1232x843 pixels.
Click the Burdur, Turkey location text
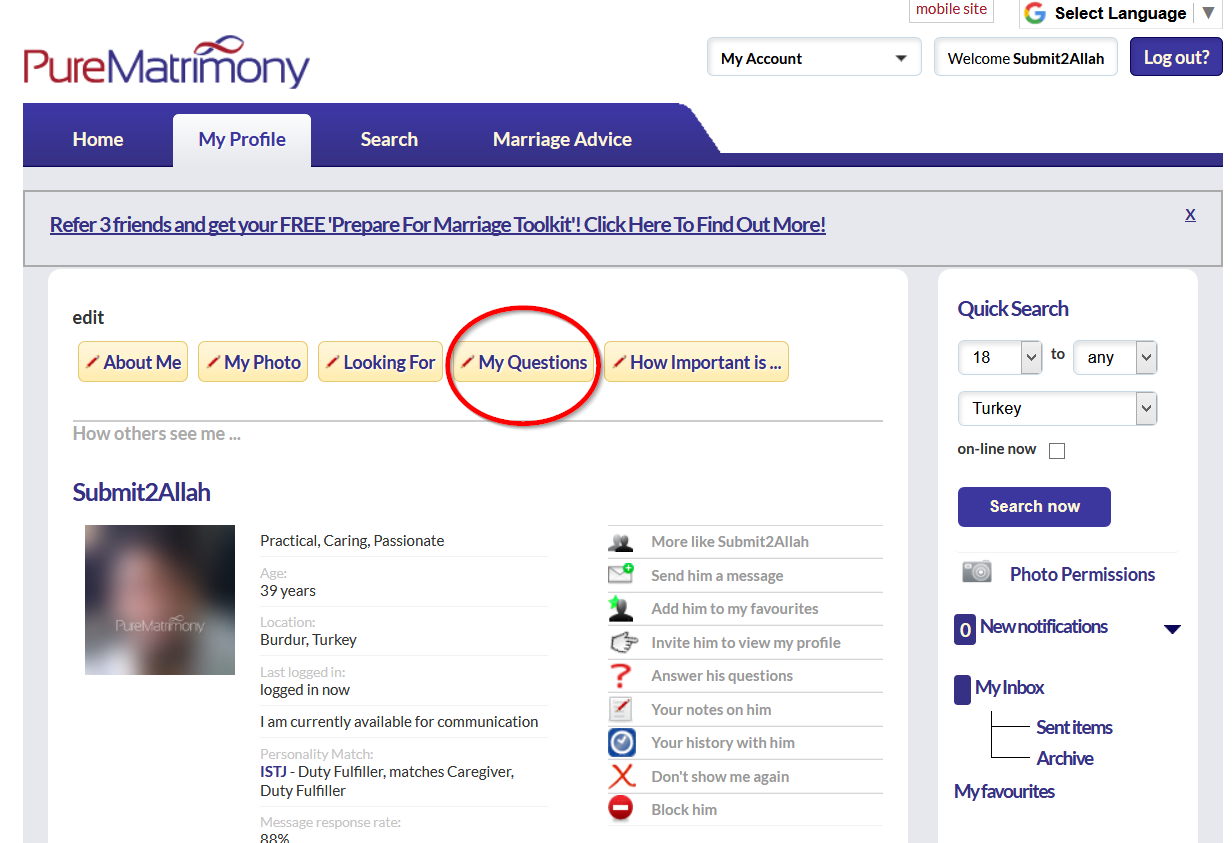[x=308, y=639]
